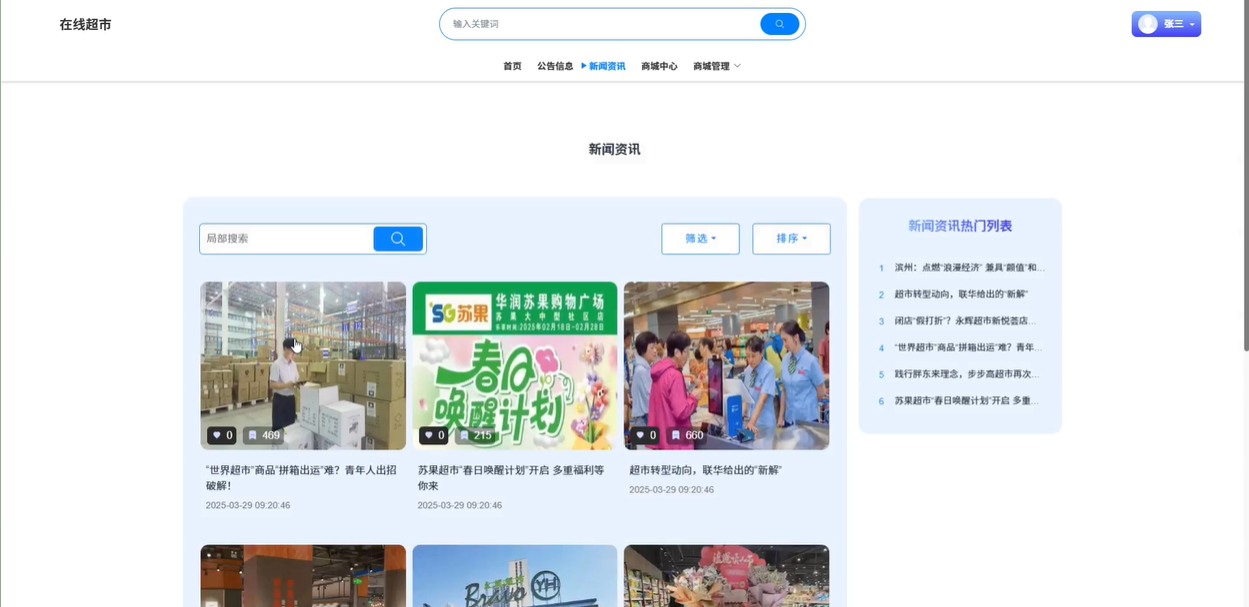Open the 筛选 filter dropdown
Image resolution: width=1249 pixels, height=607 pixels.
(700, 239)
